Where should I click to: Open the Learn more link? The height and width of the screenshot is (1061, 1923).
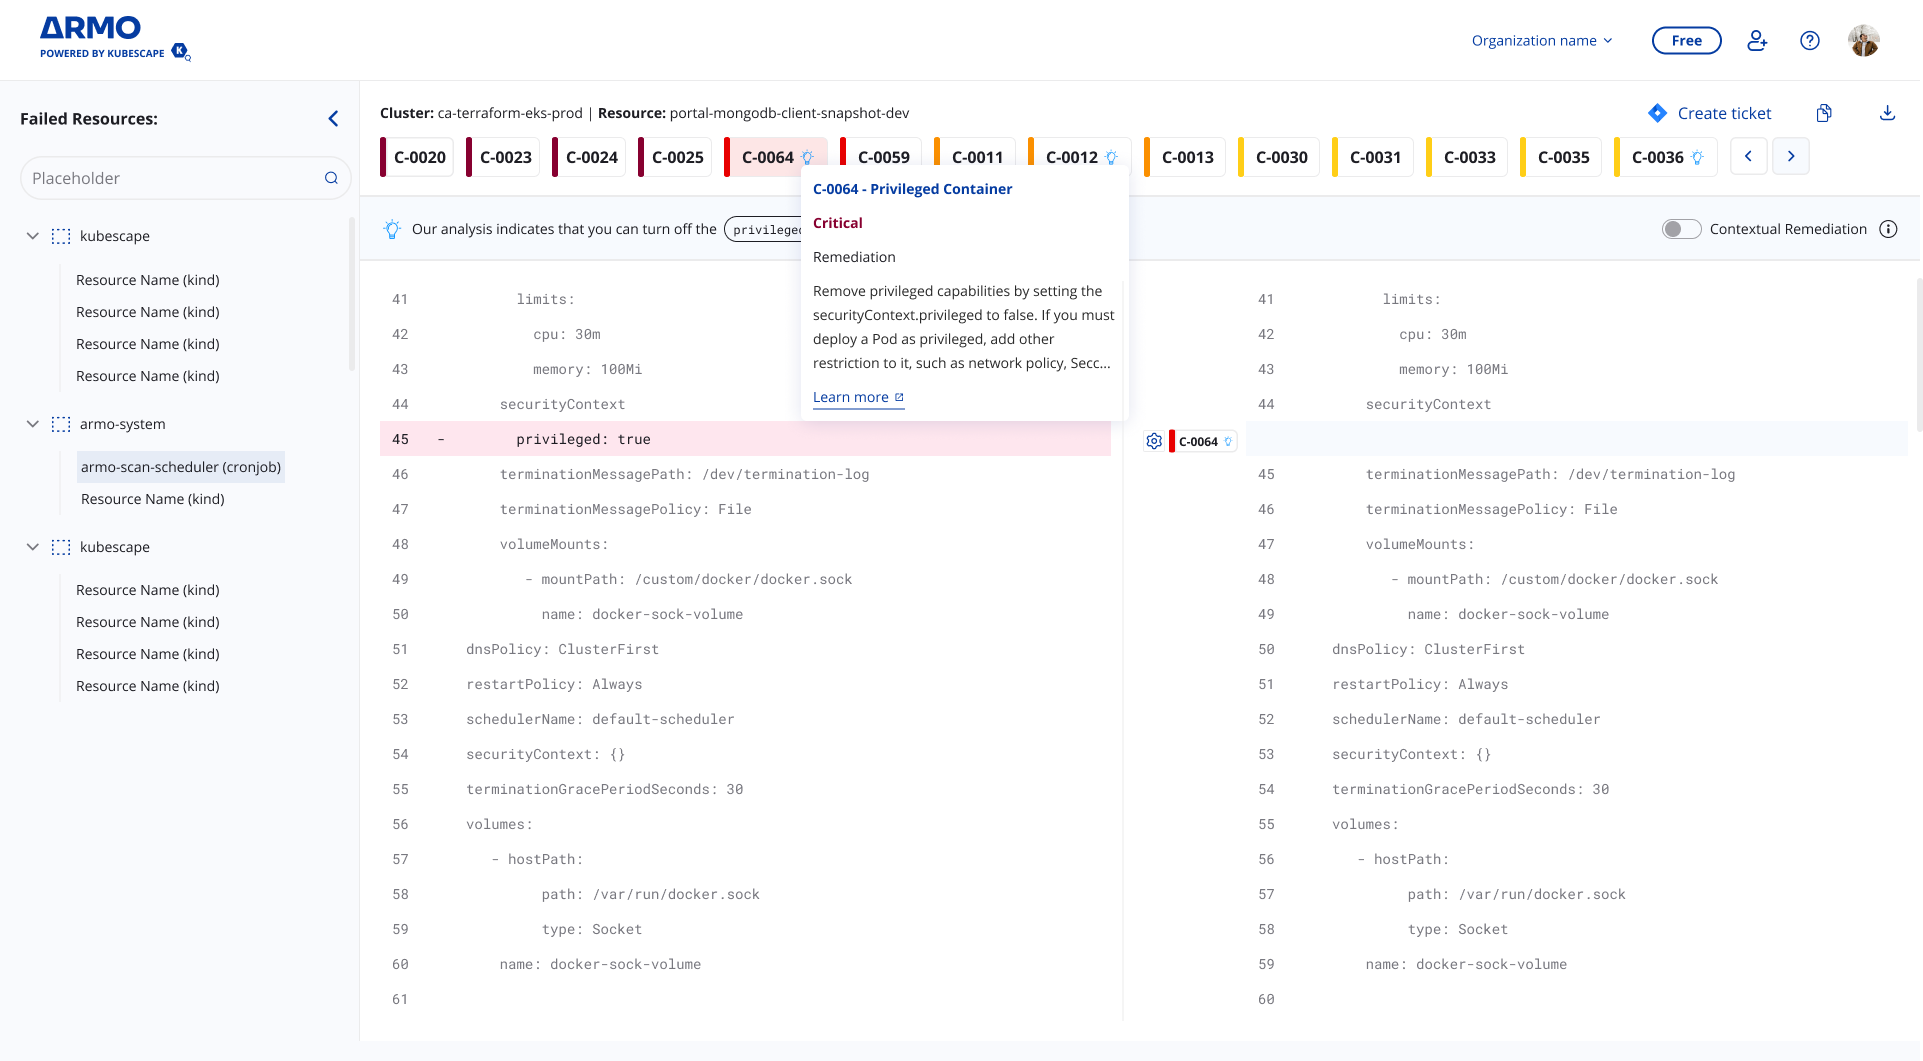pos(858,397)
